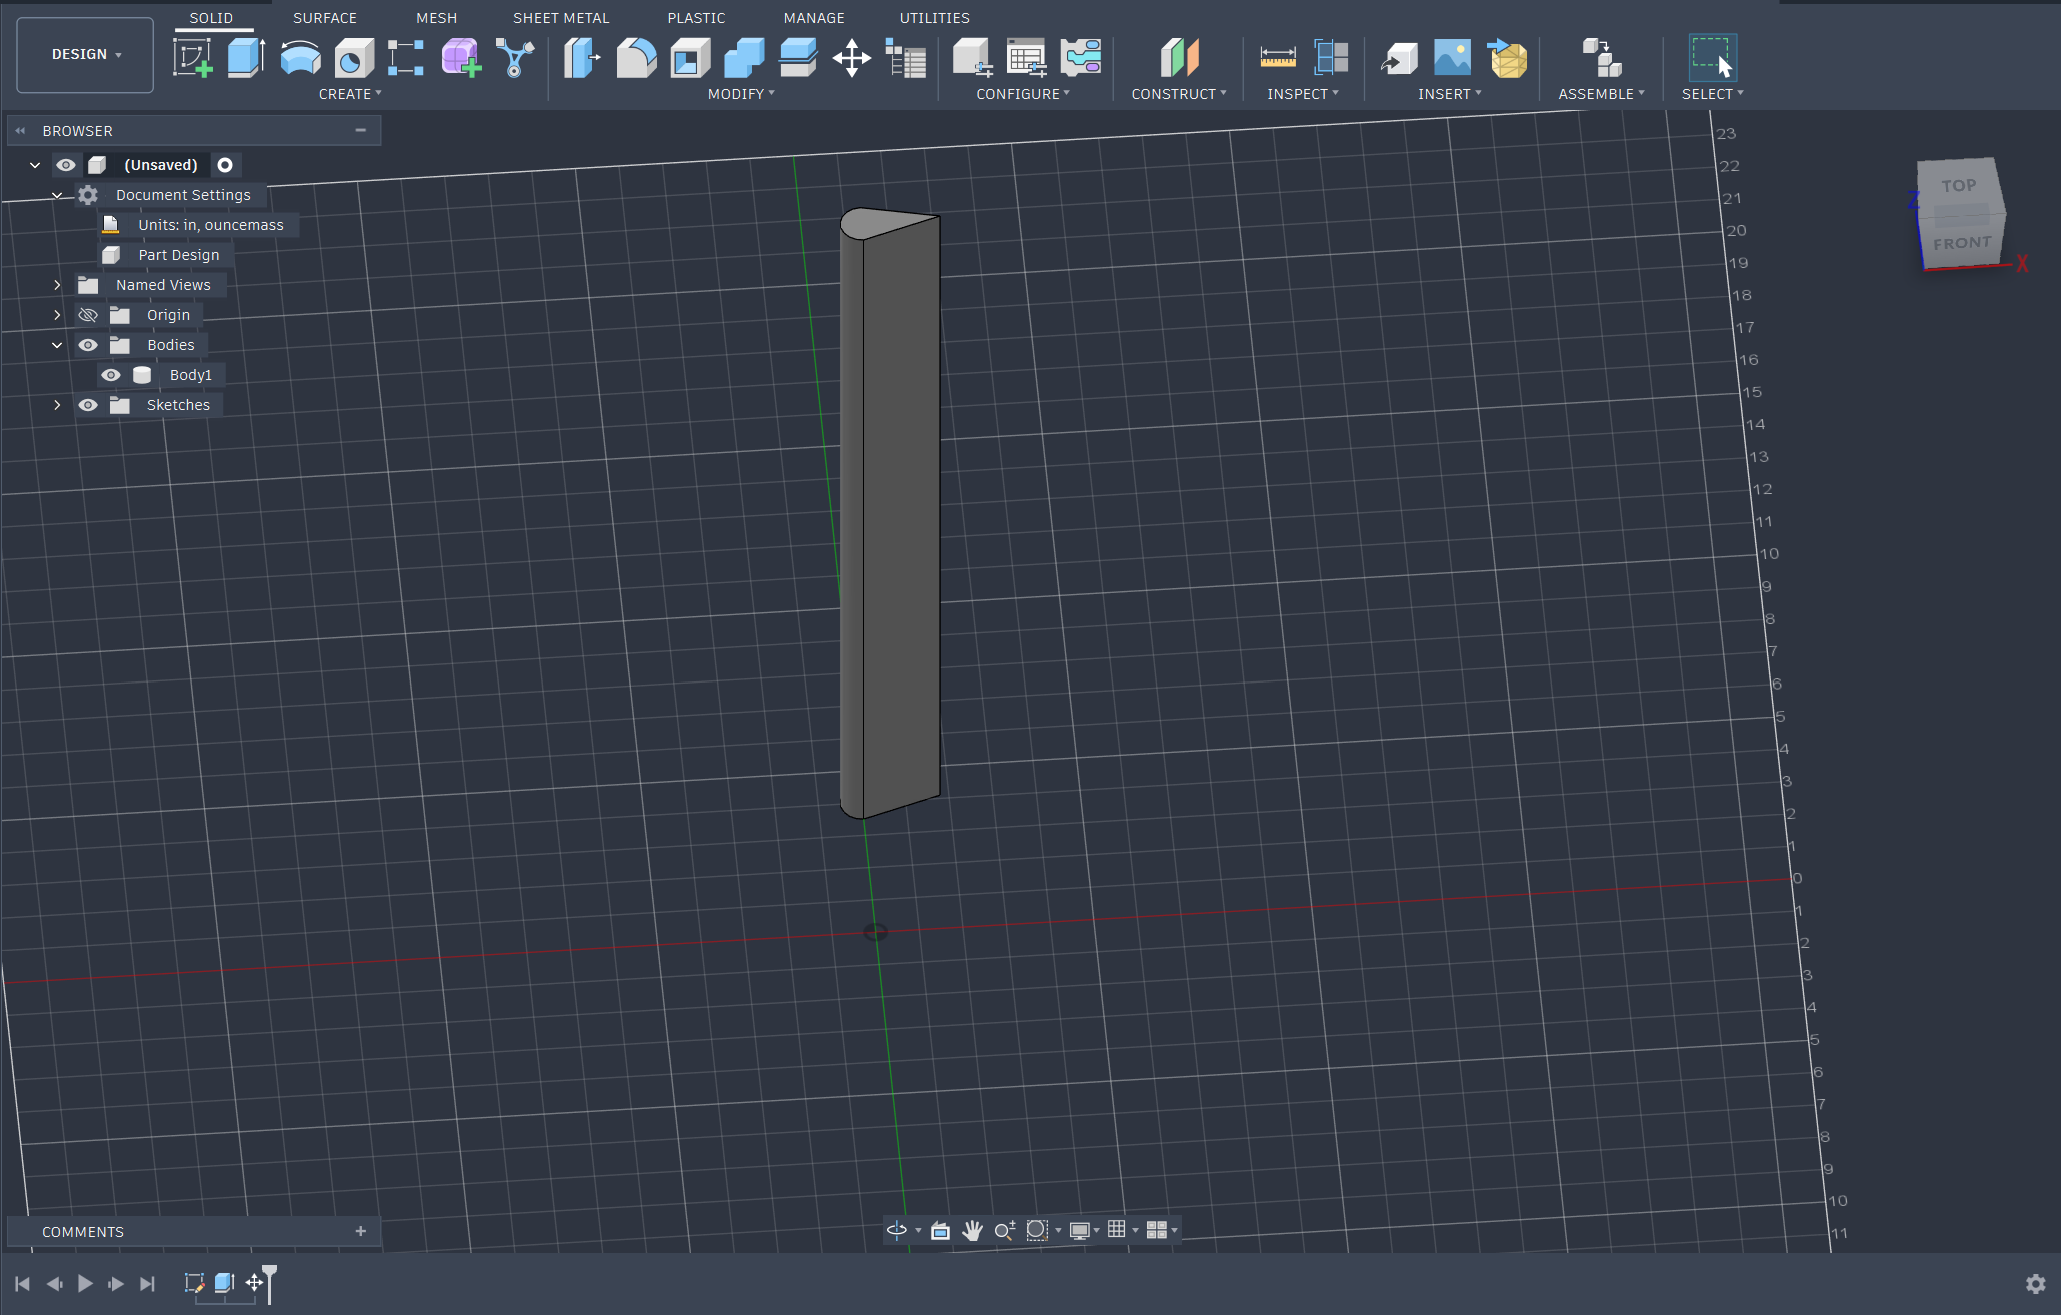Image resolution: width=2061 pixels, height=1315 pixels.
Task: Expand the Named Views folder
Action: (x=57, y=285)
